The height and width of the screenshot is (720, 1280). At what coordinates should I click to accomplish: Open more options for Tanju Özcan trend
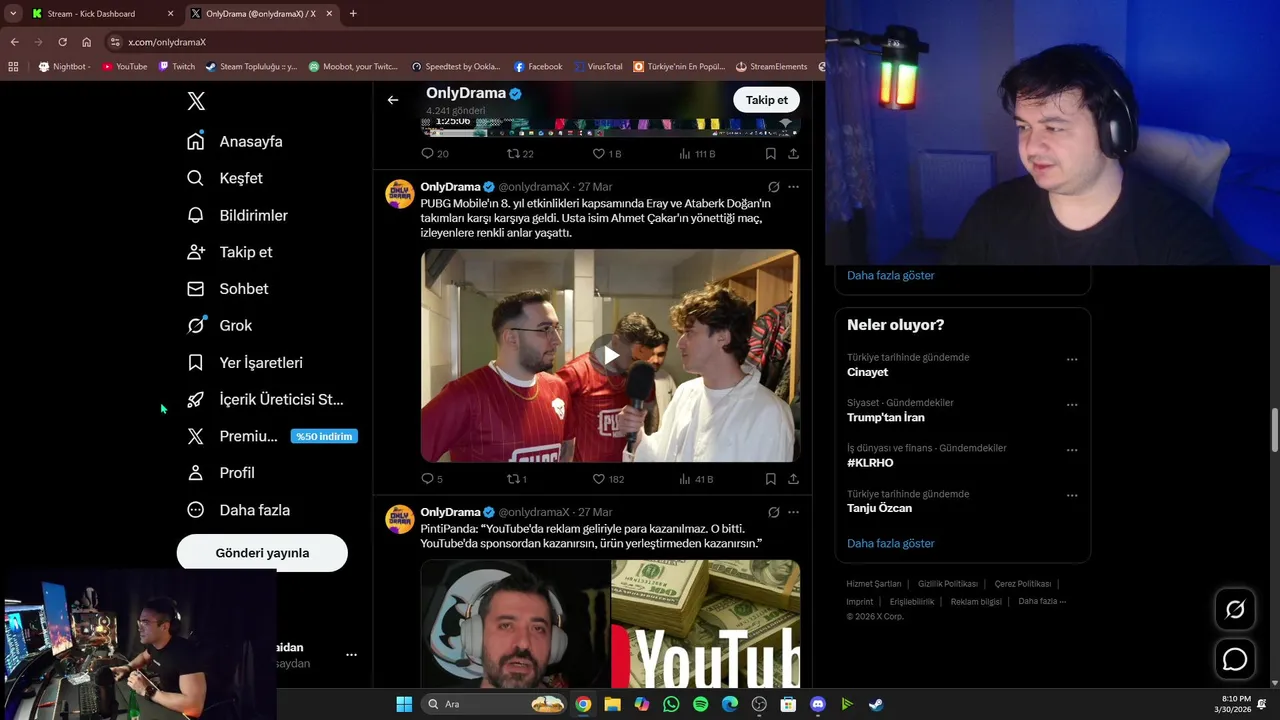tap(1072, 496)
